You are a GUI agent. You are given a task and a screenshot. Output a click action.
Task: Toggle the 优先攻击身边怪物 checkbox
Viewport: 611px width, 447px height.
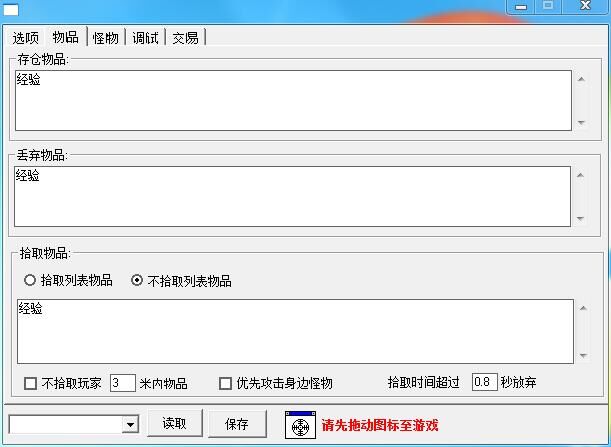point(225,383)
